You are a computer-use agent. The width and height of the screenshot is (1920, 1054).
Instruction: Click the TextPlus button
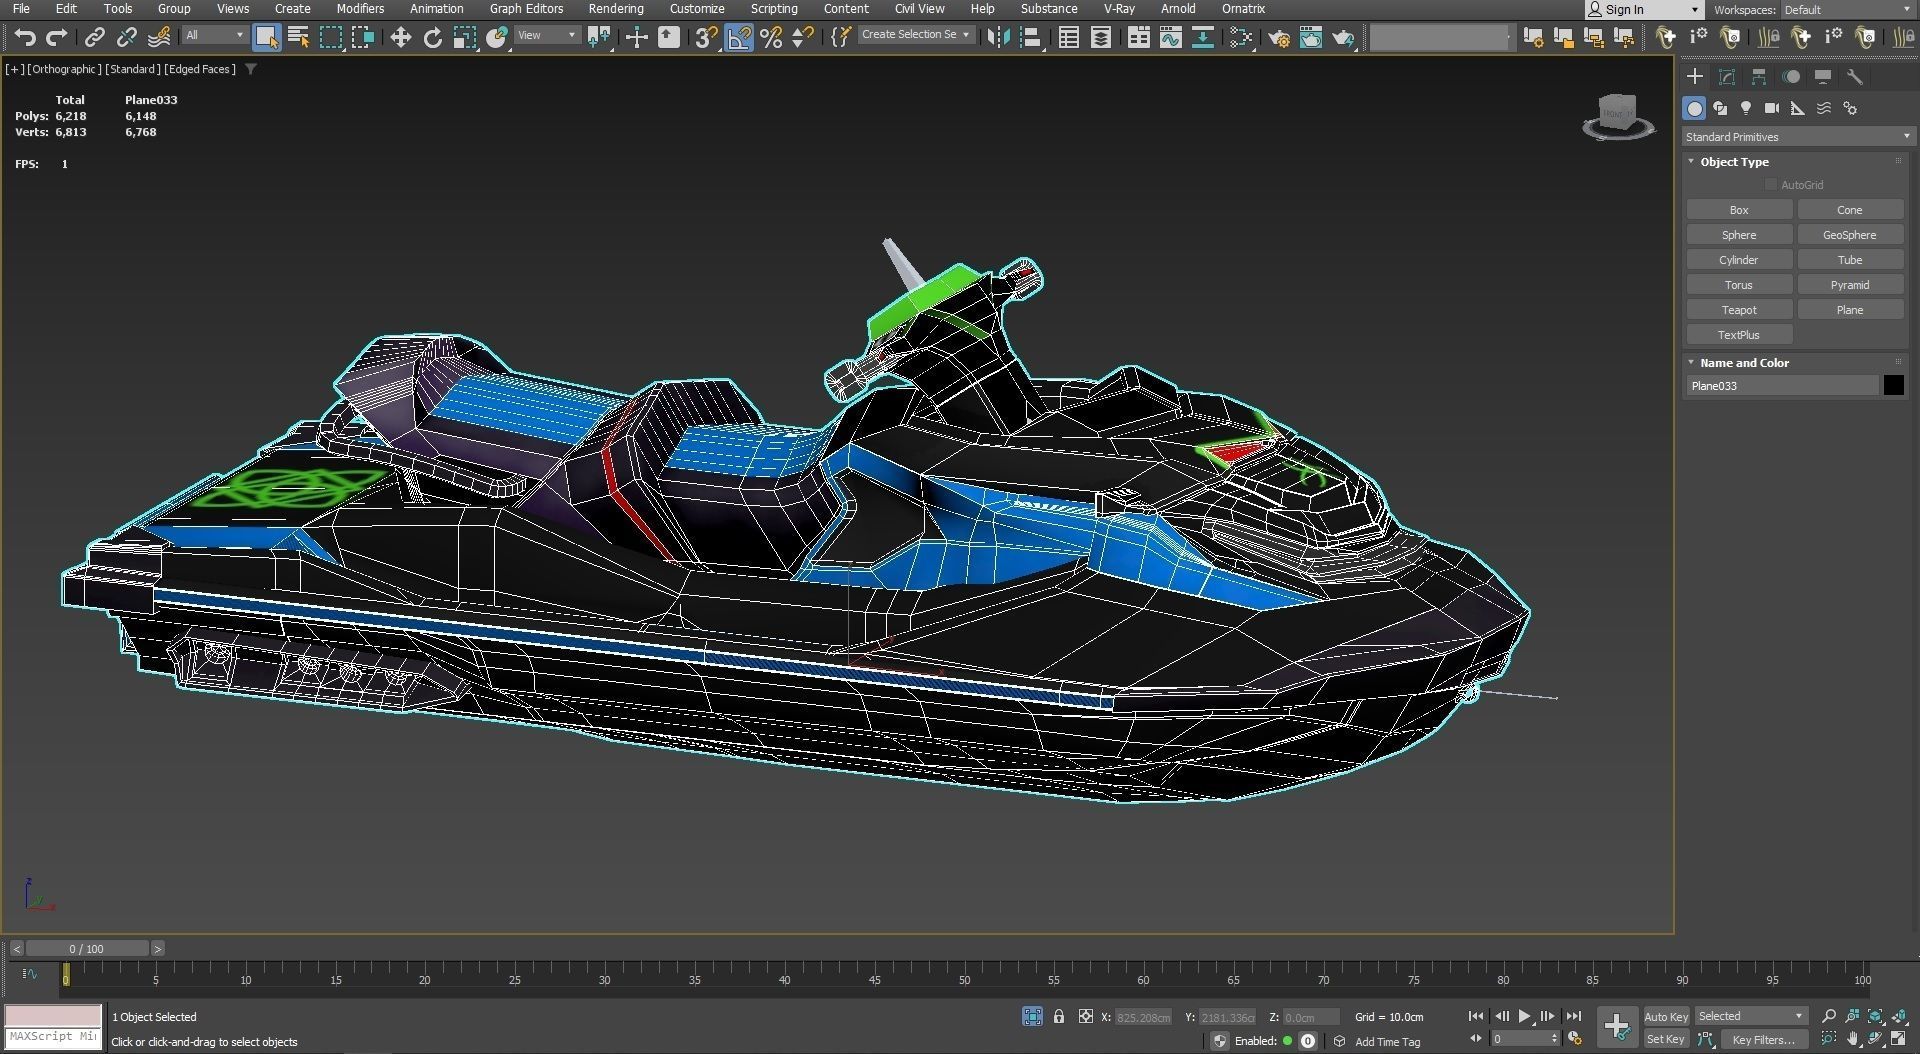point(1739,335)
